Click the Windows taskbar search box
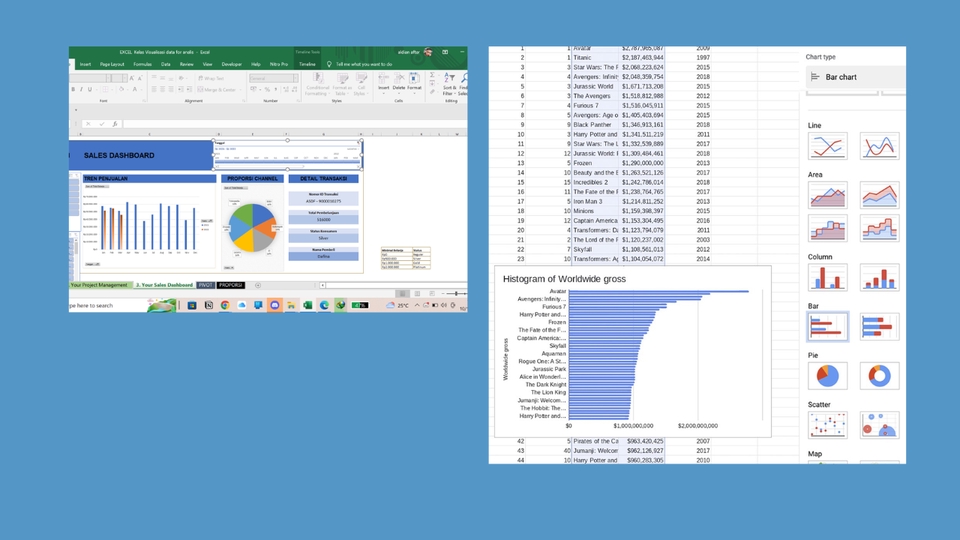 [107, 305]
